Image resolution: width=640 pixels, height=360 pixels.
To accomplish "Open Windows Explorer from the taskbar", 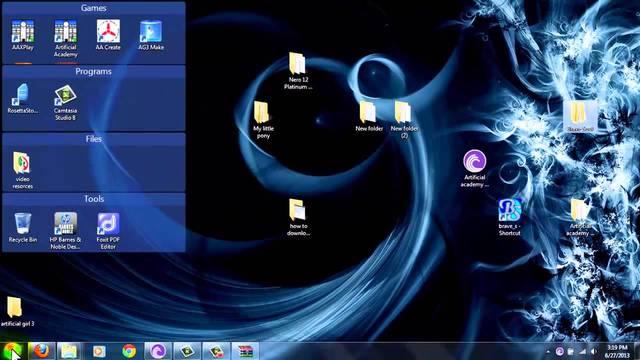I will pyautogui.click(x=69, y=351).
